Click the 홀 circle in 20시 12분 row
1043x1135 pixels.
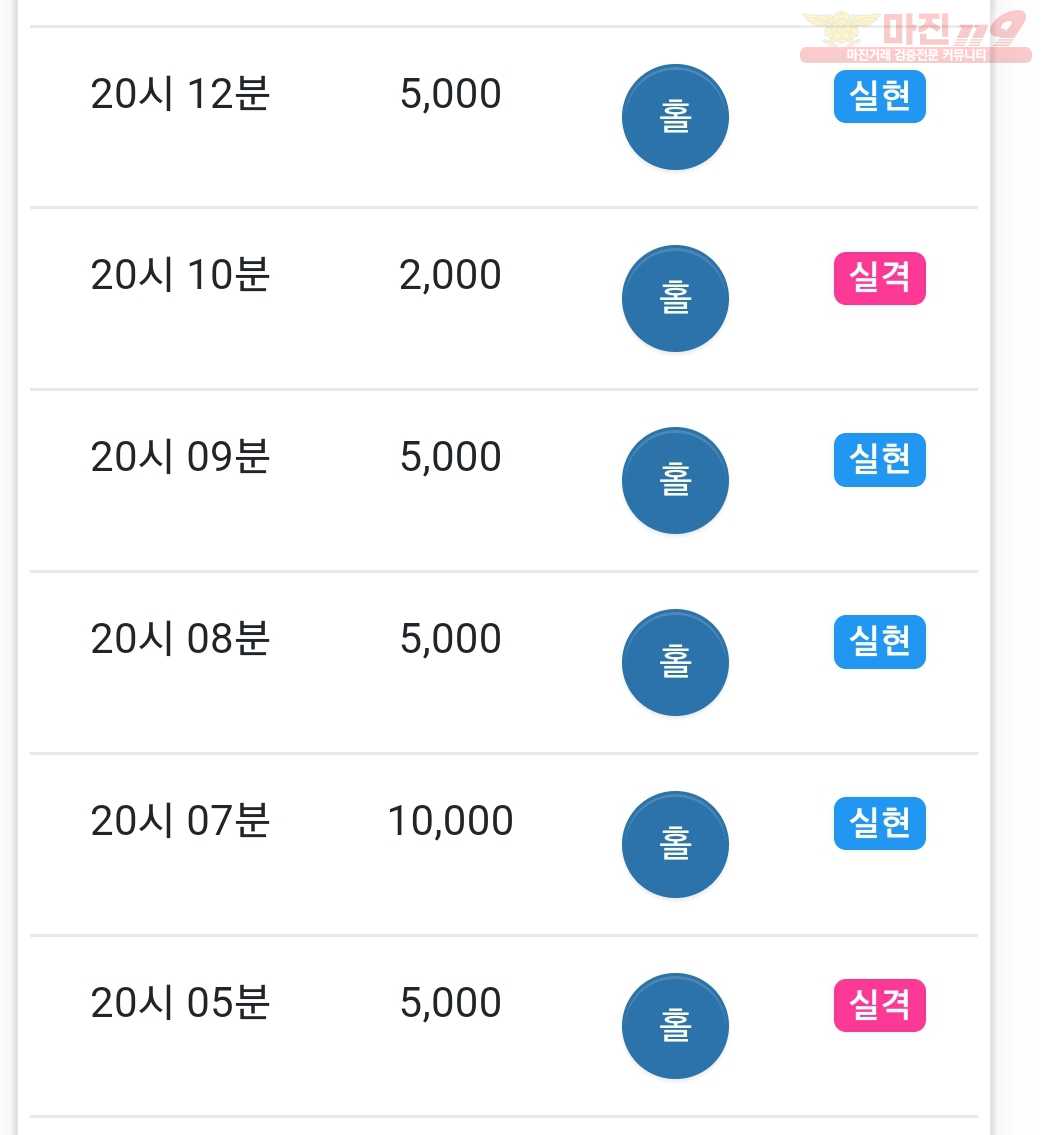tap(675, 117)
